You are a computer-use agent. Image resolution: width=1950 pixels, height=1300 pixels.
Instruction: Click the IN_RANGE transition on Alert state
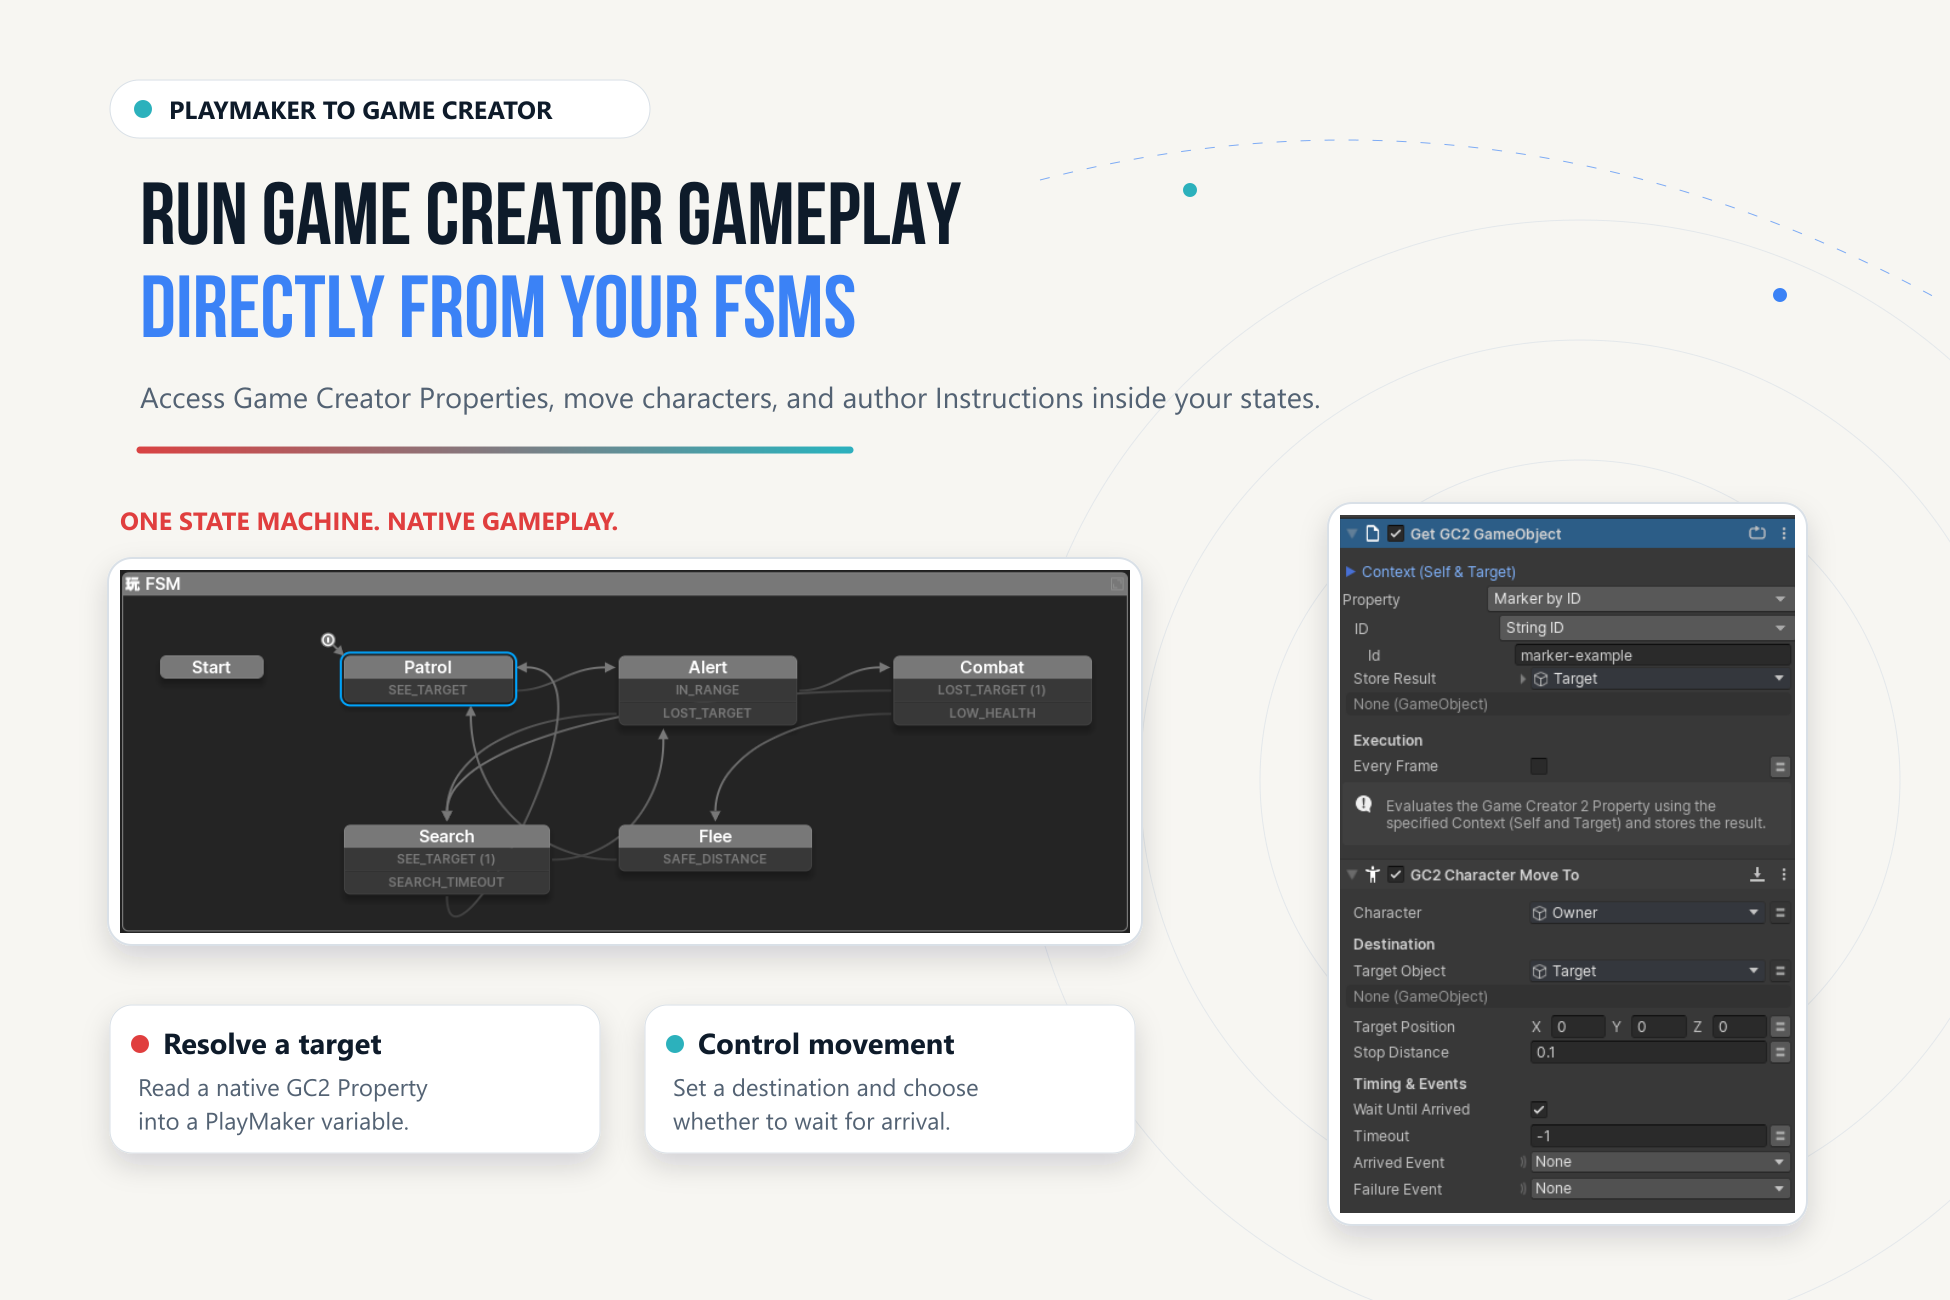(x=708, y=690)
